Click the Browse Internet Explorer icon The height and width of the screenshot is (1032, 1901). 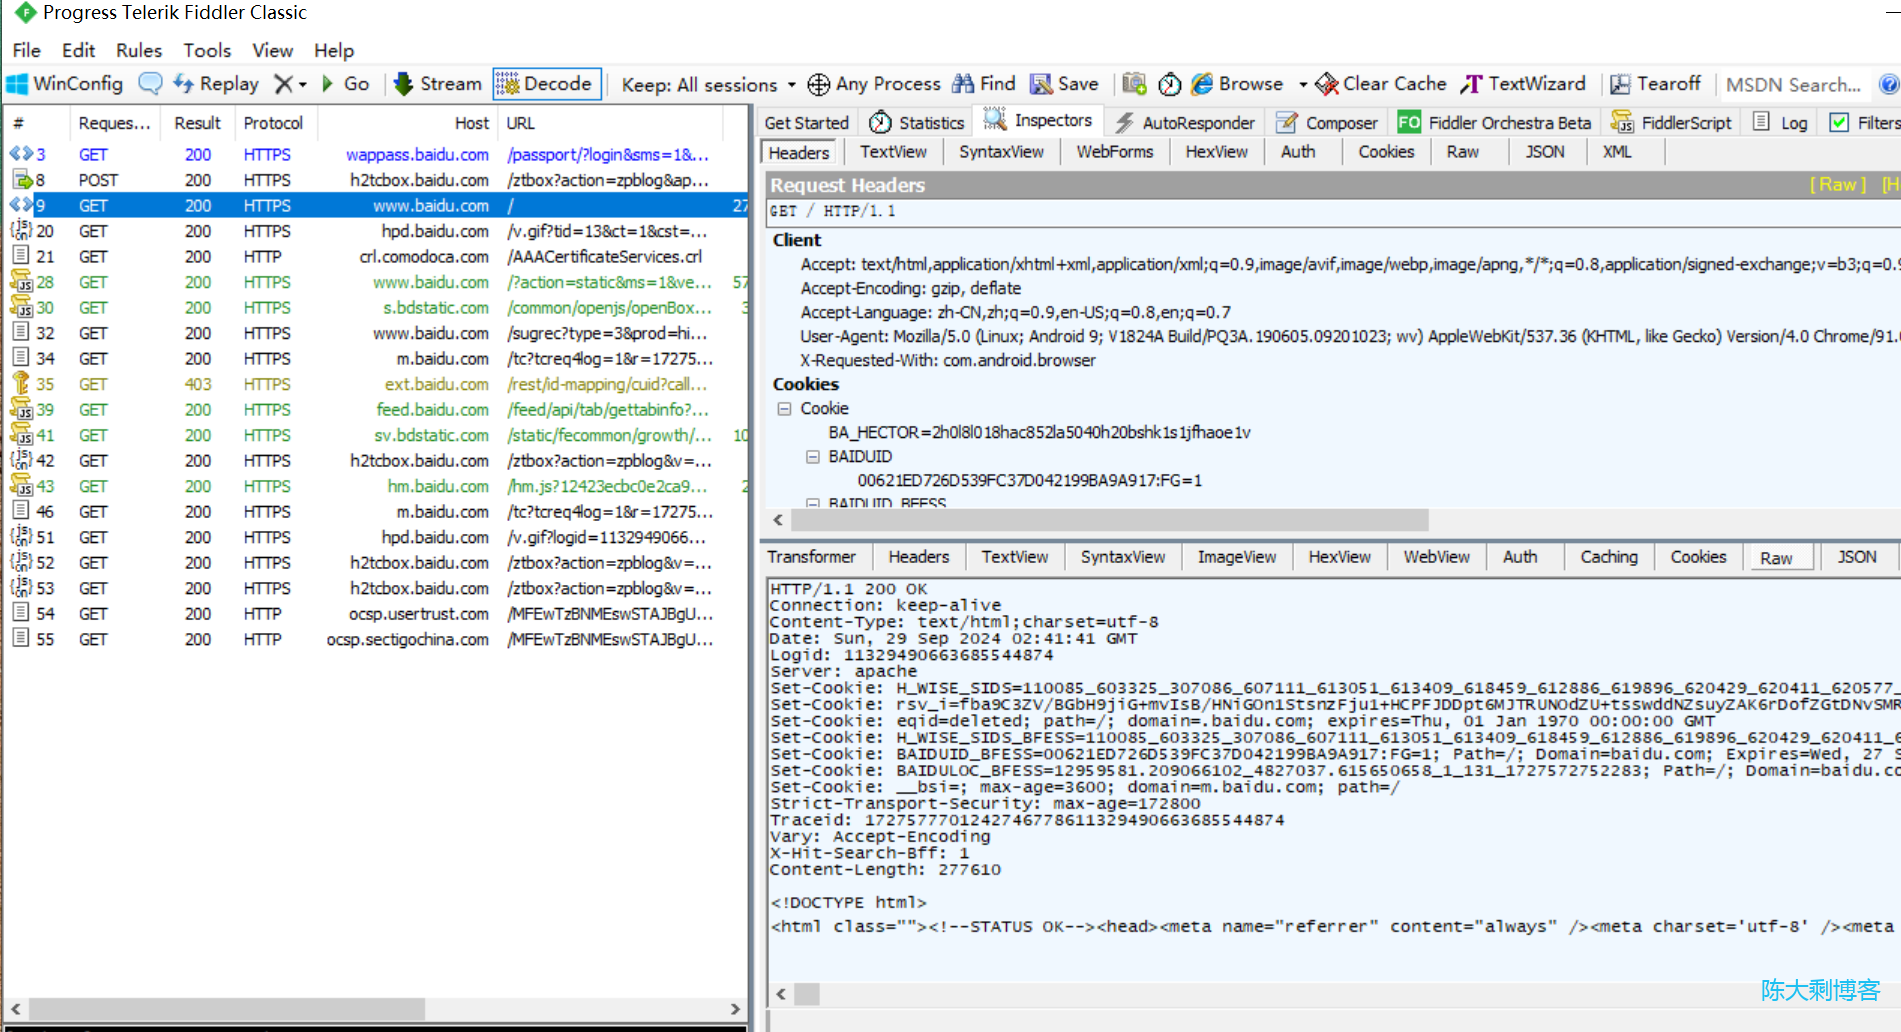coord(1202,84)
